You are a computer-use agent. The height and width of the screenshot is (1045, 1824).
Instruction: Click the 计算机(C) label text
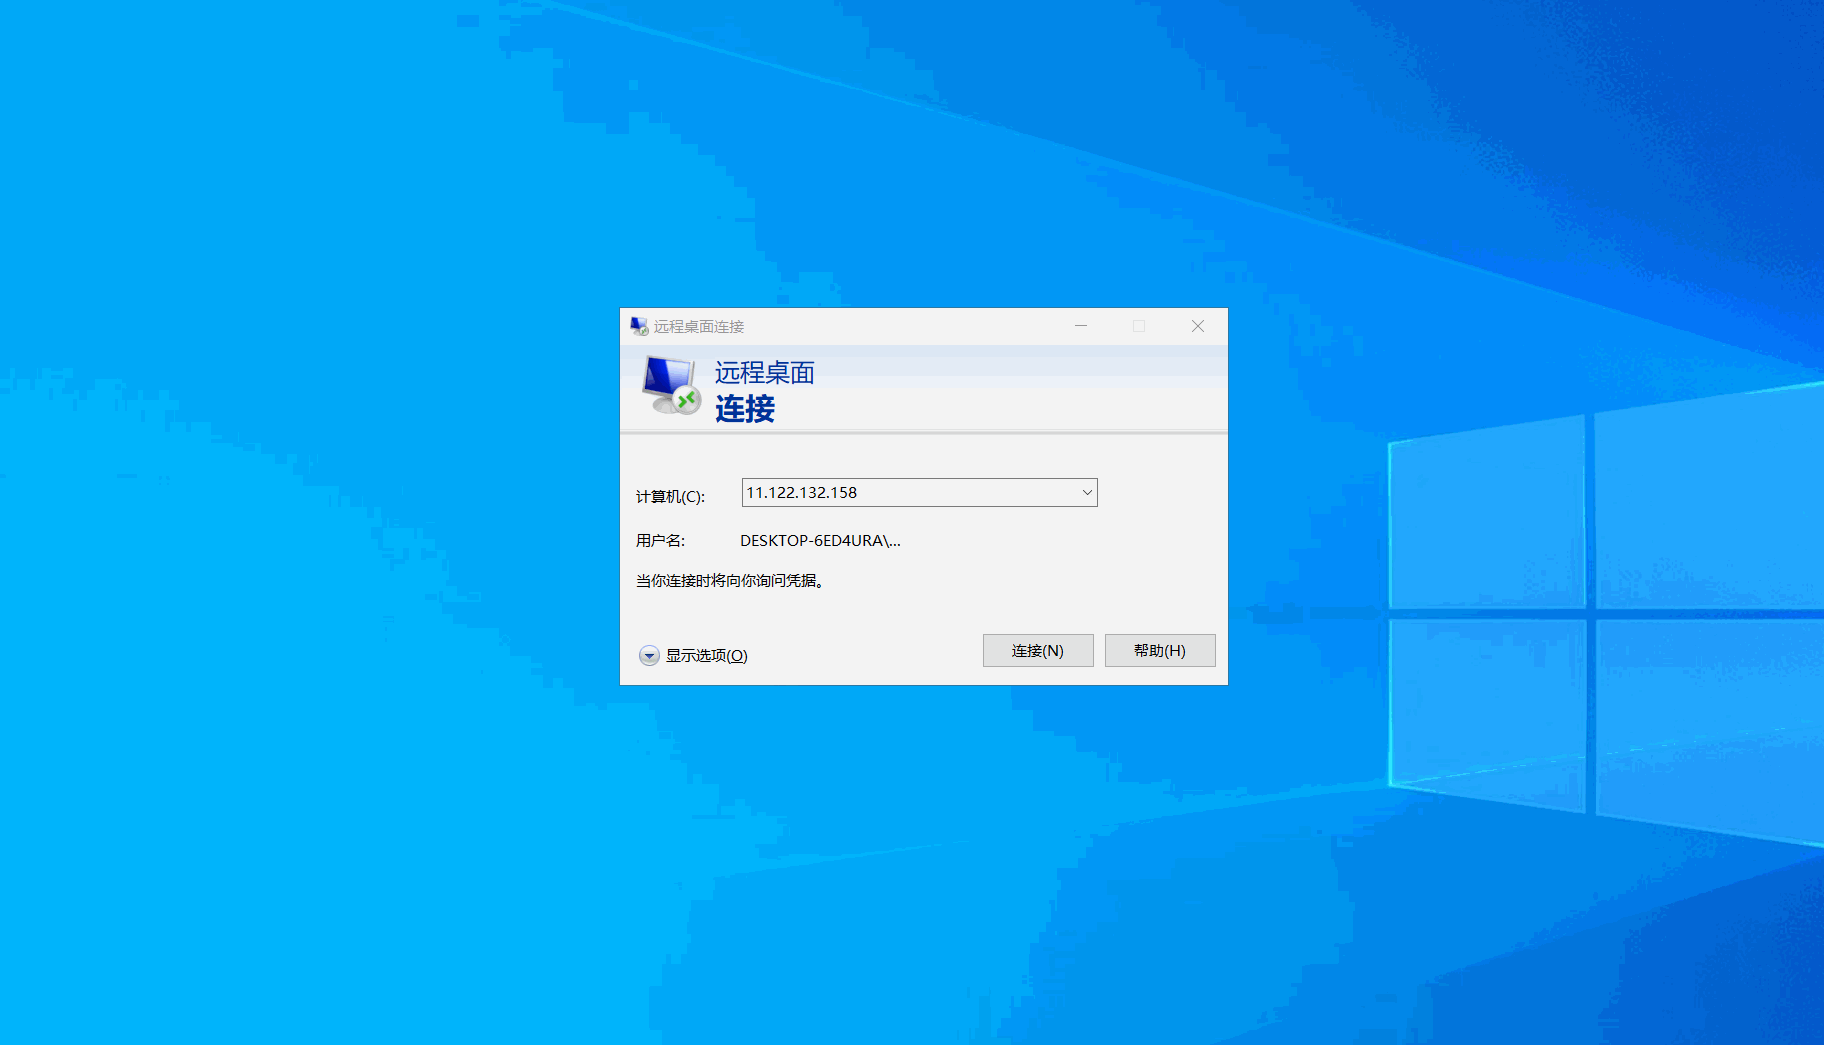tap(670, 496)
